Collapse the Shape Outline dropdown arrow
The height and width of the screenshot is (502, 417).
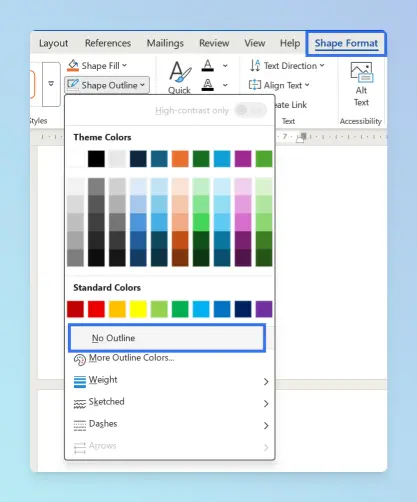coord(142,85)
